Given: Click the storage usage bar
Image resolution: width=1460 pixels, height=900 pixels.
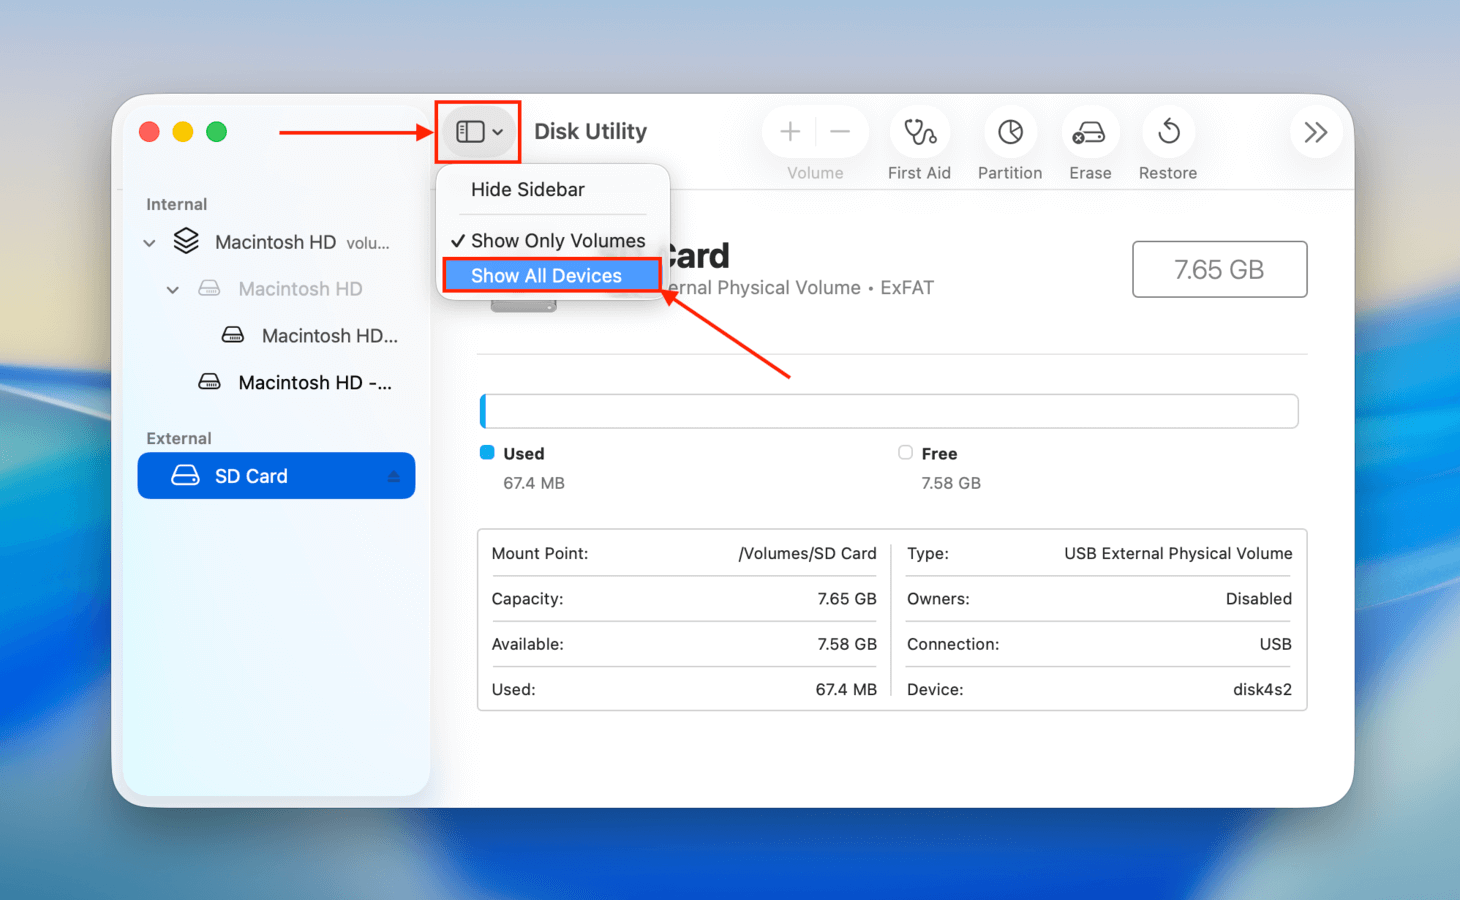Looking at the screenshot, I should (x=889, y=410).
